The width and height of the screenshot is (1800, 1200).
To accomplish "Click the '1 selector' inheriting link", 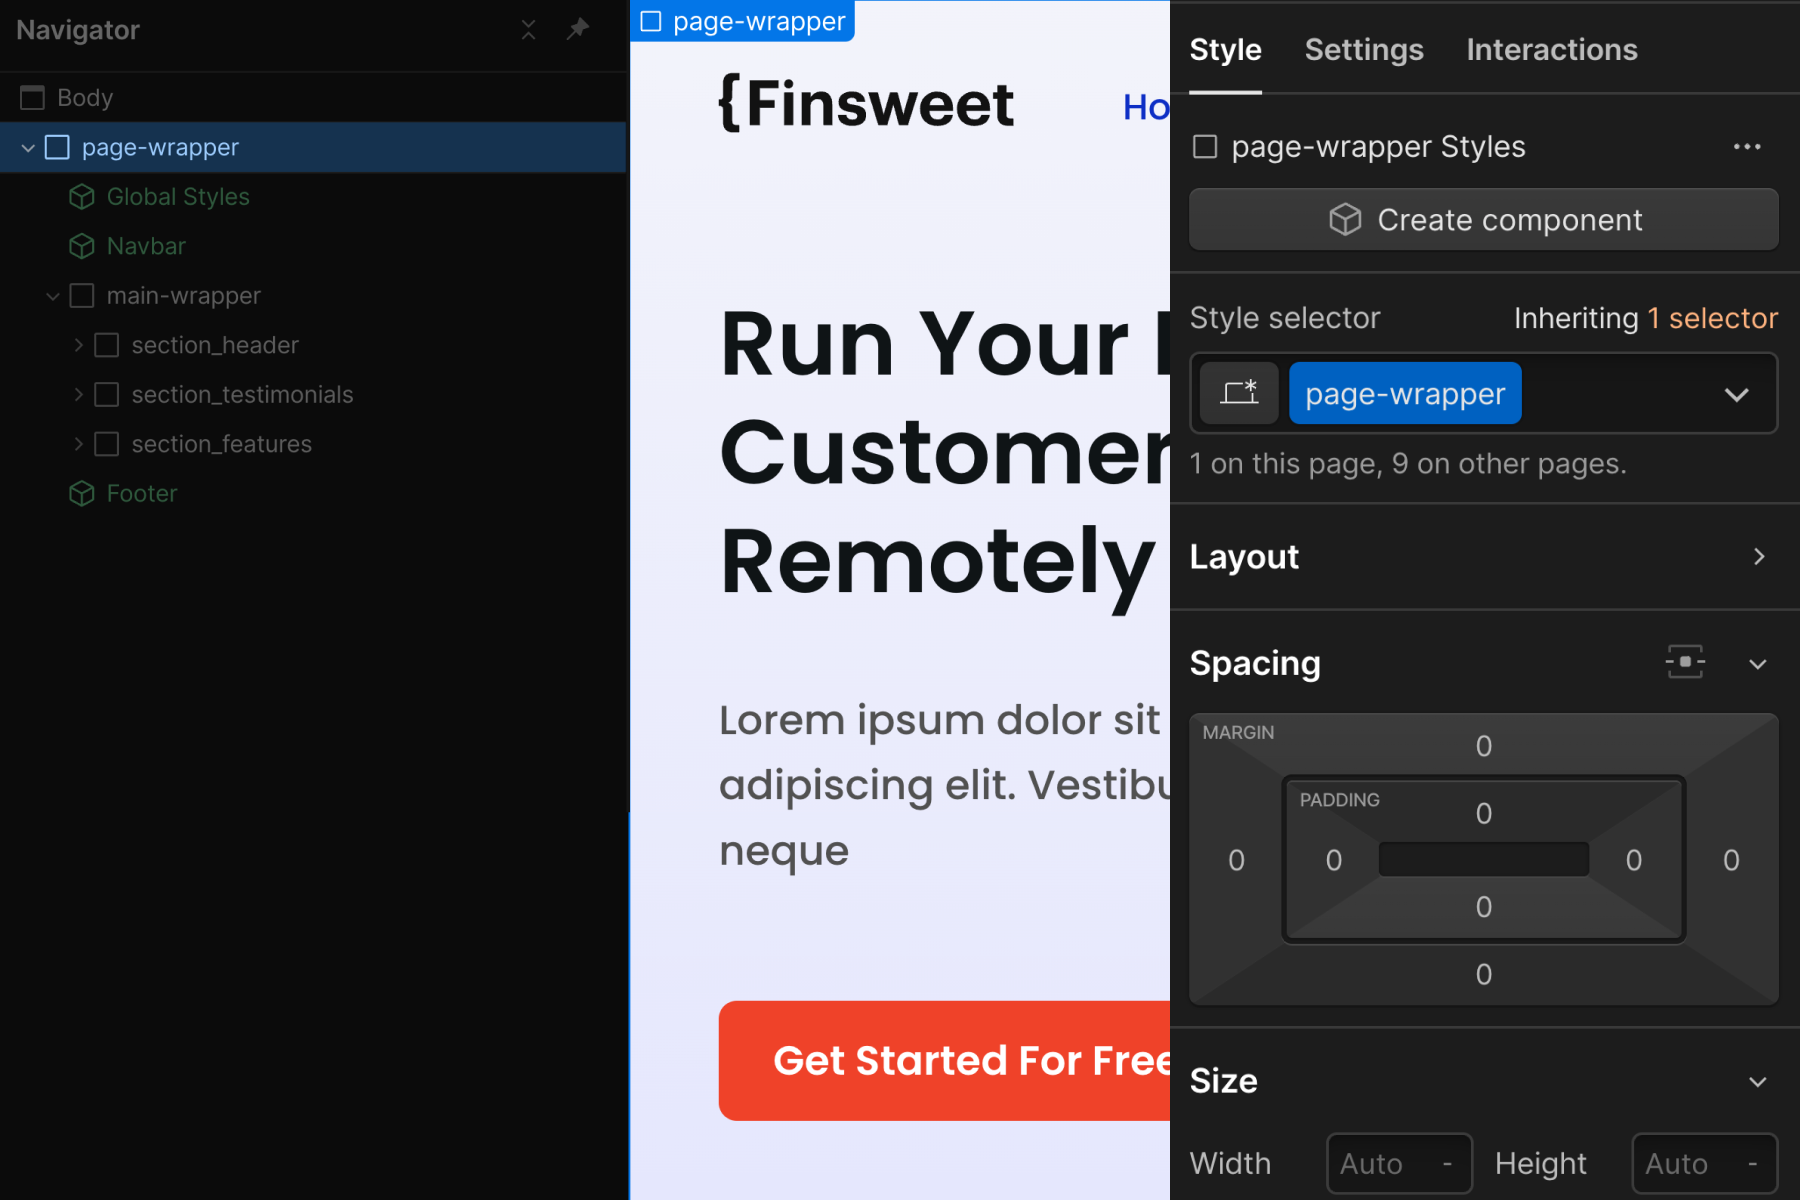I will point(1712,318).
